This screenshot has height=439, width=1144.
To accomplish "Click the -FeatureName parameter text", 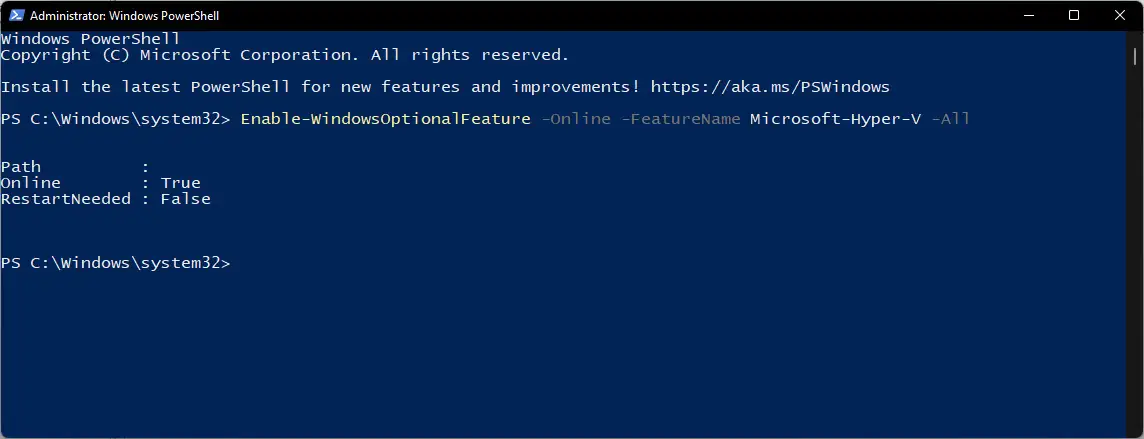I will [x=681, y=118].
